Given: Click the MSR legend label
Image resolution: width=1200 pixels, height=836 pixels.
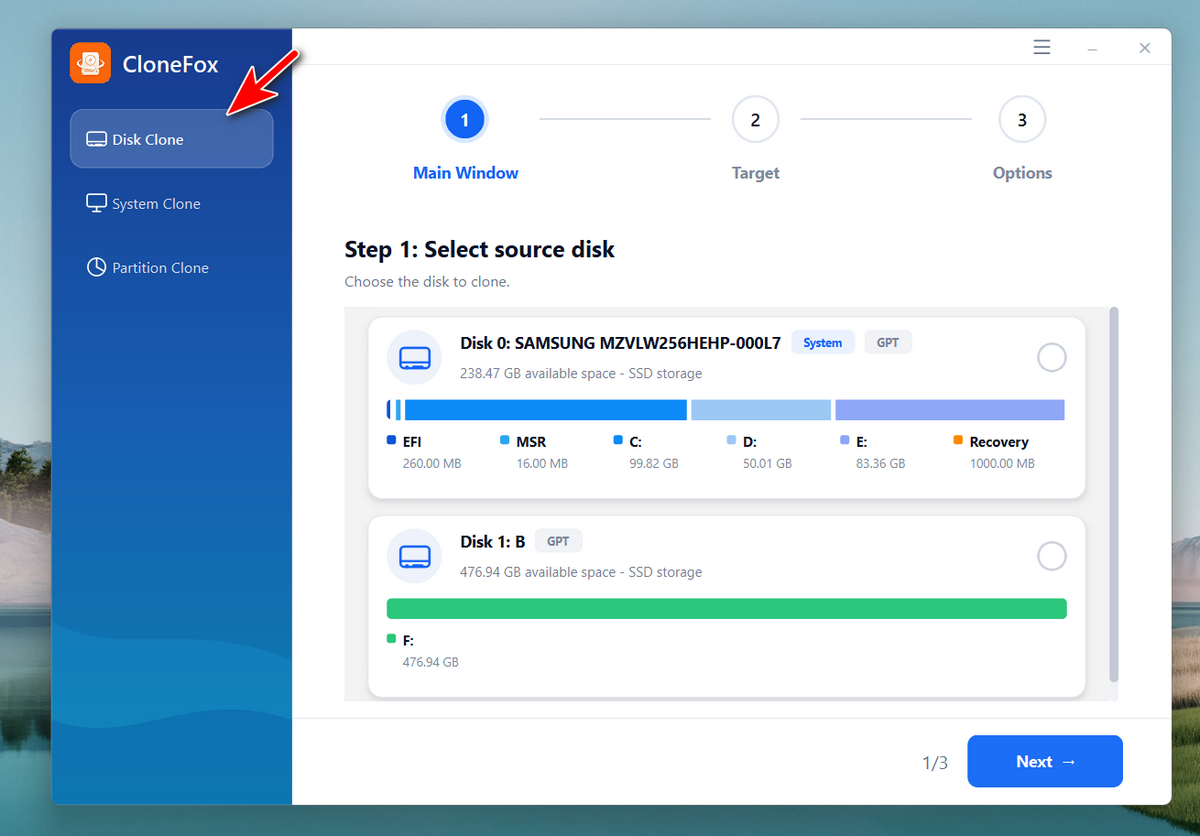Looking at the screenshot, I should coord(531,442).
